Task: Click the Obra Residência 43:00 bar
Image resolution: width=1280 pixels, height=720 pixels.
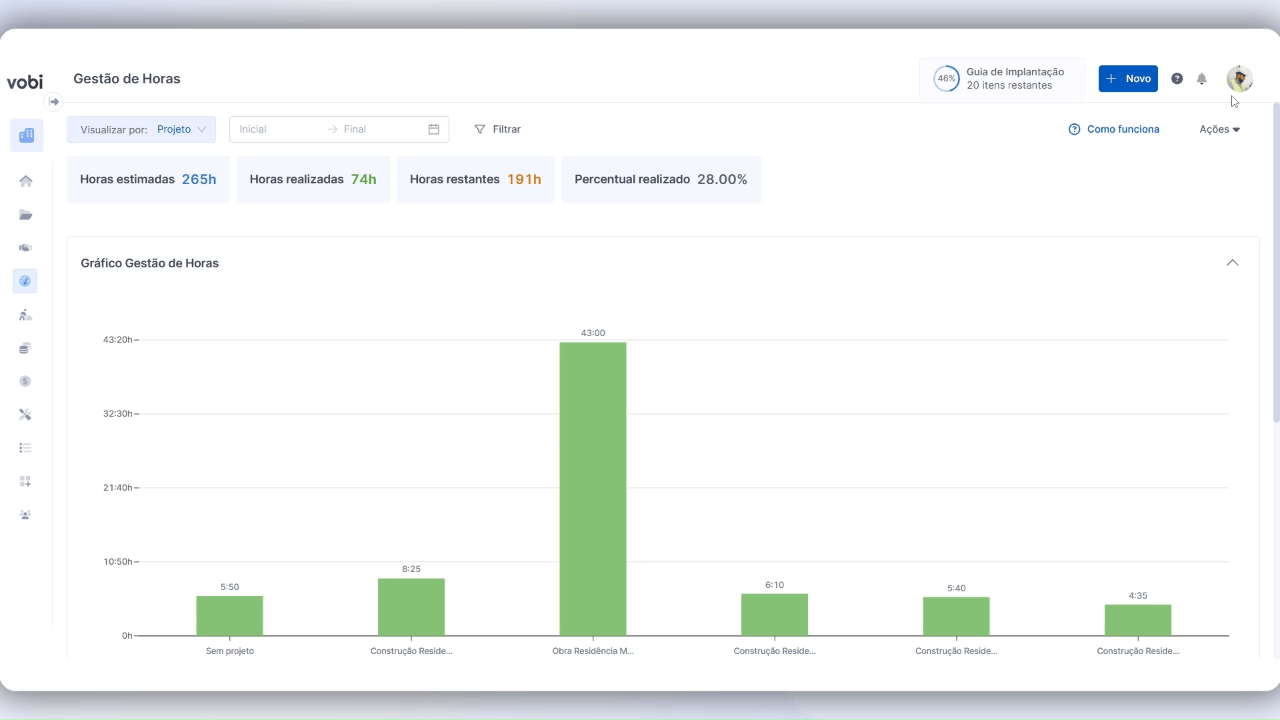Action: coord(593,489)
